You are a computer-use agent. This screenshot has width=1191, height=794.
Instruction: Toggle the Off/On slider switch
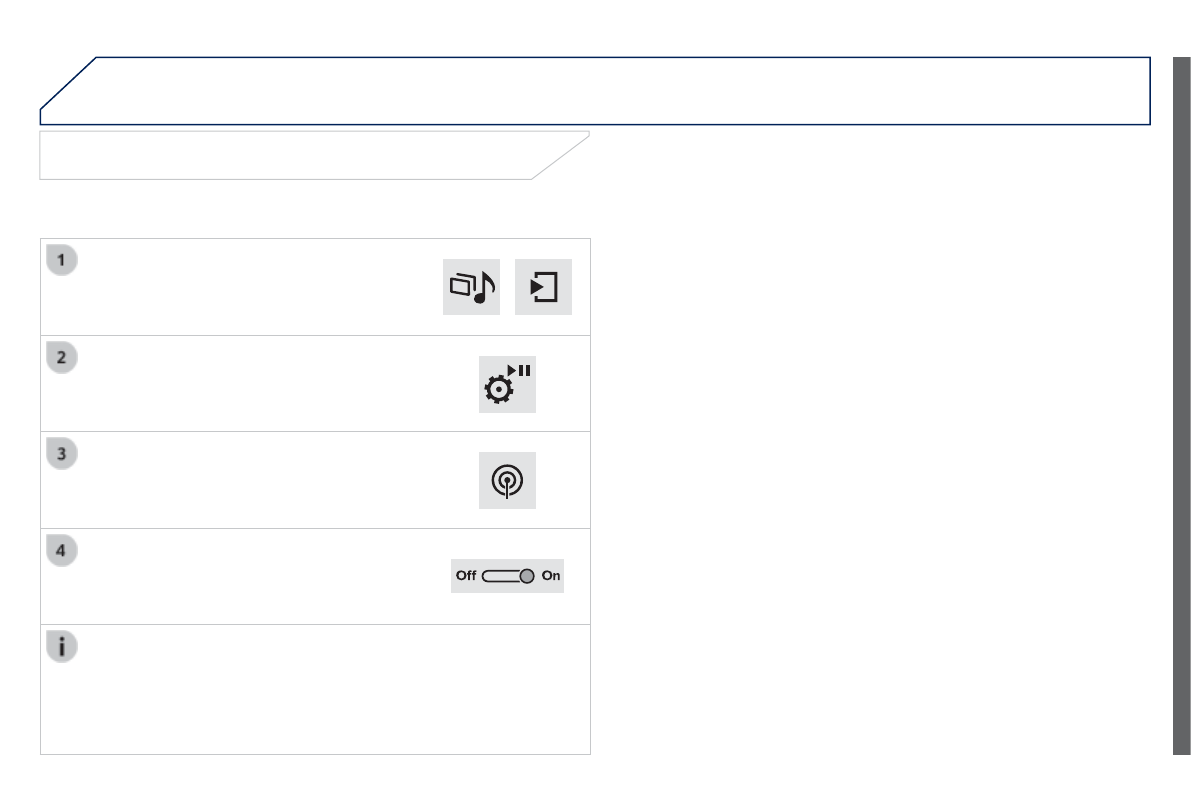(508, 576)
